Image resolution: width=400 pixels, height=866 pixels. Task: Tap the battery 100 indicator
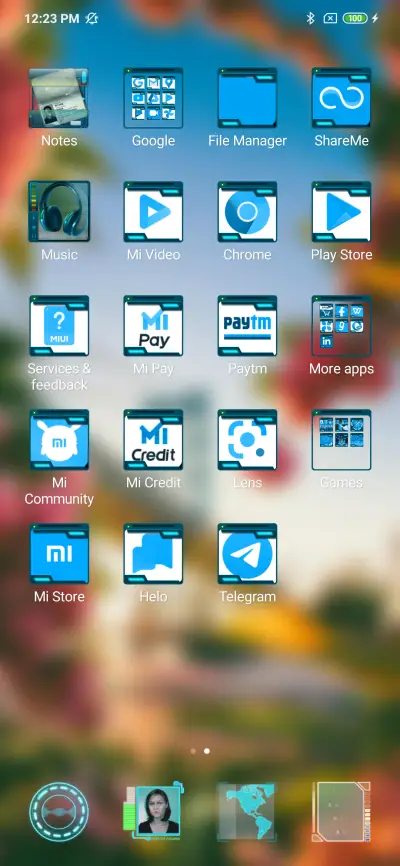[x=355, y=18]
